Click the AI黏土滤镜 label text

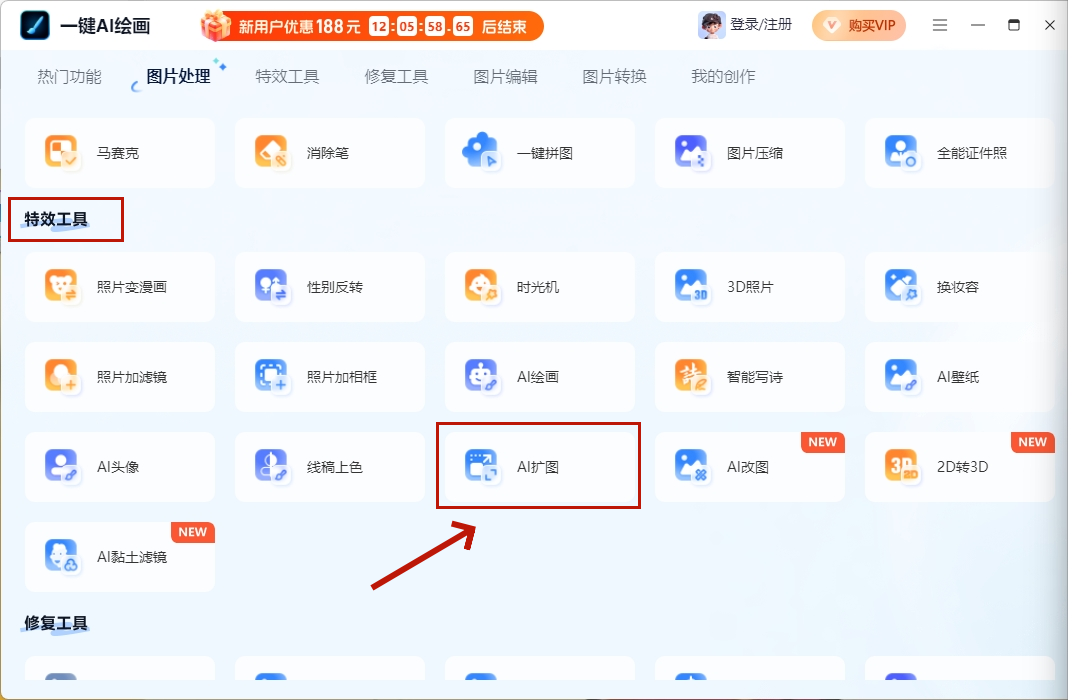pos(132,557)
